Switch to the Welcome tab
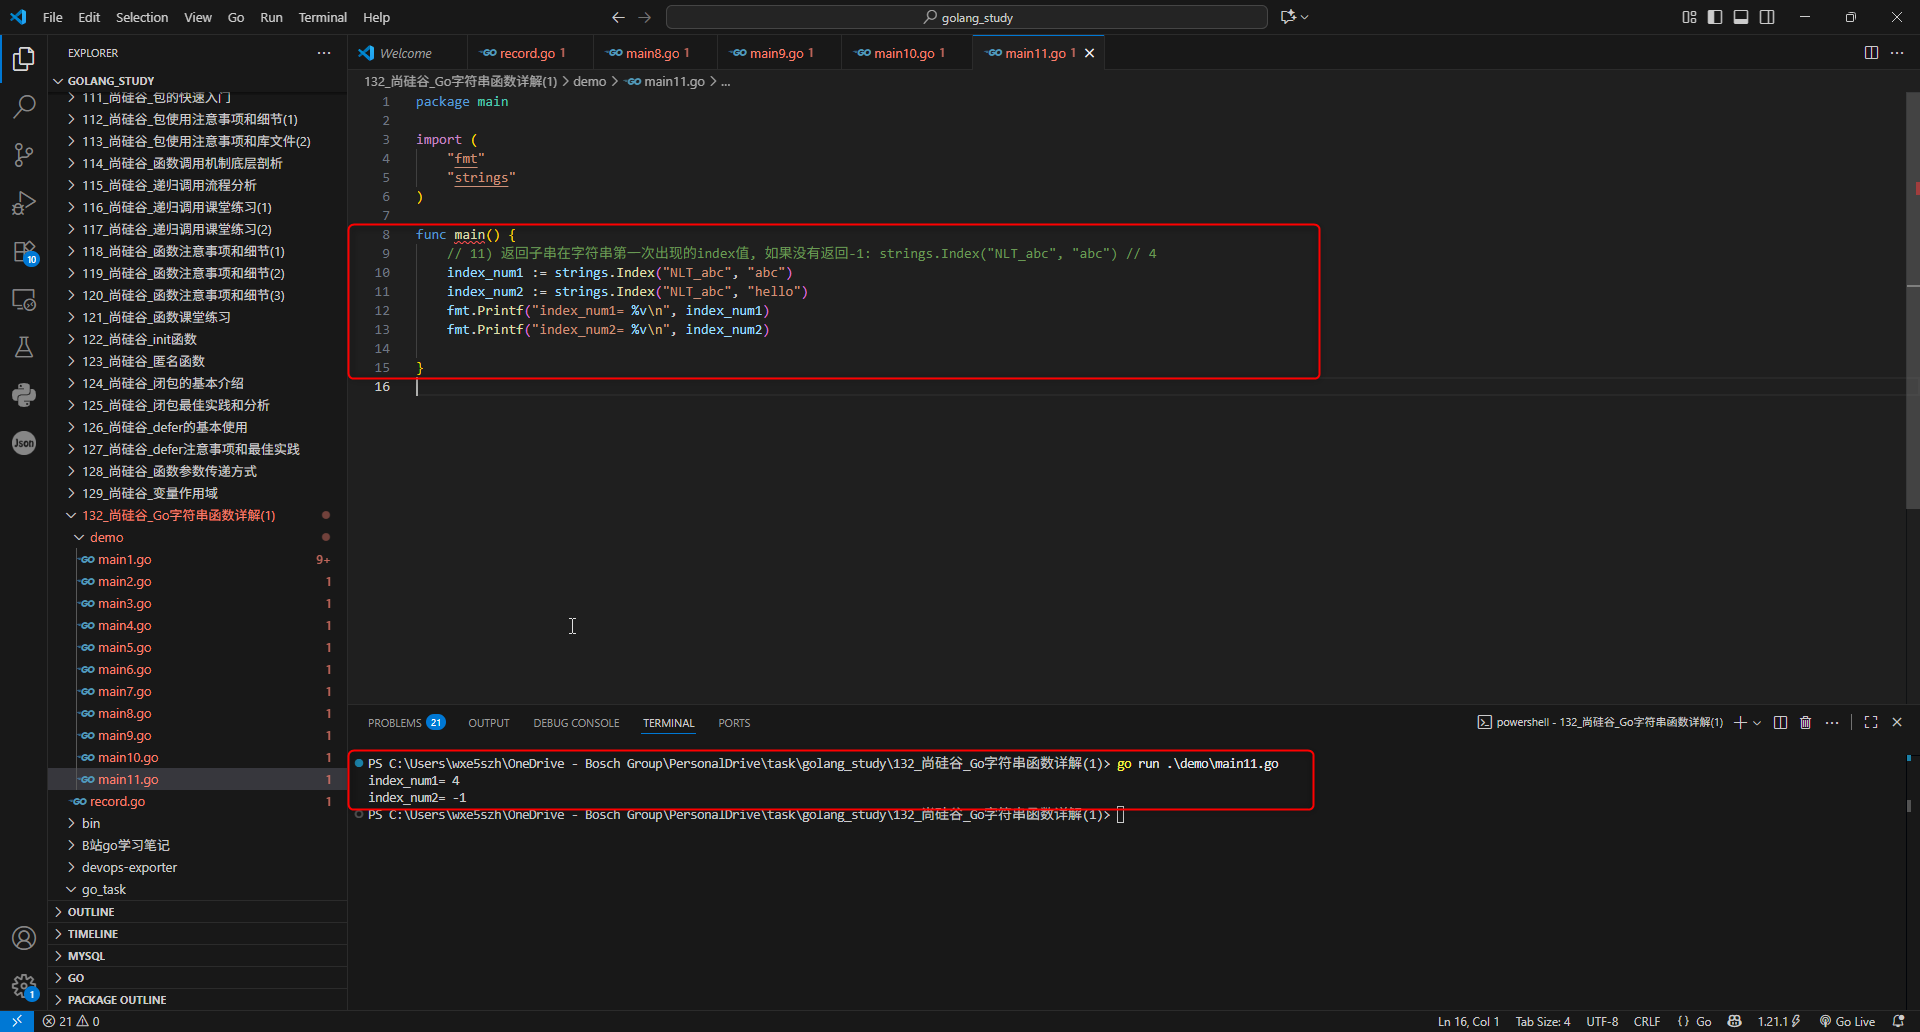 [406, 53]
